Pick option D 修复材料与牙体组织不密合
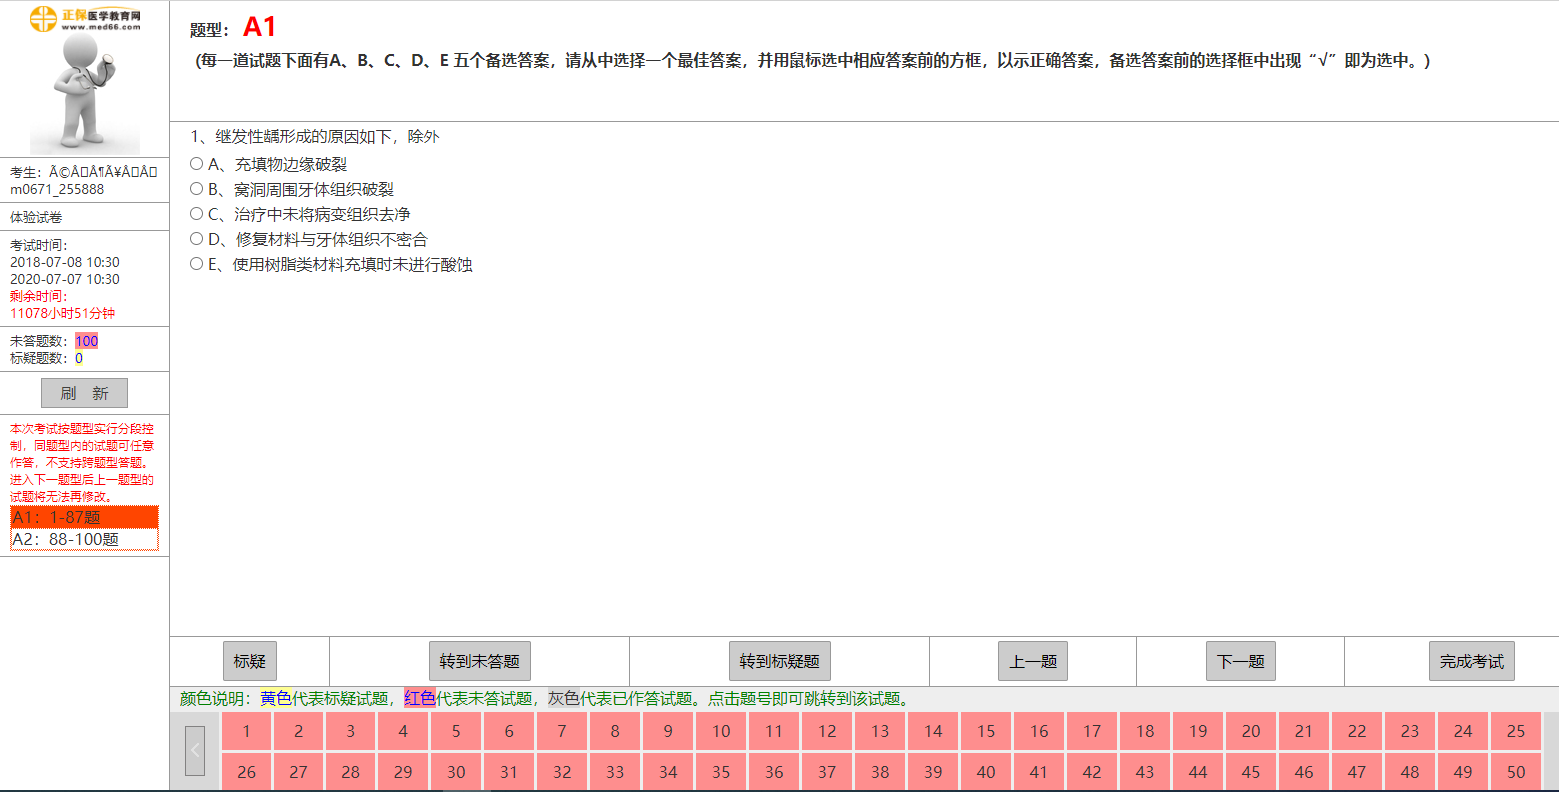 197,239
